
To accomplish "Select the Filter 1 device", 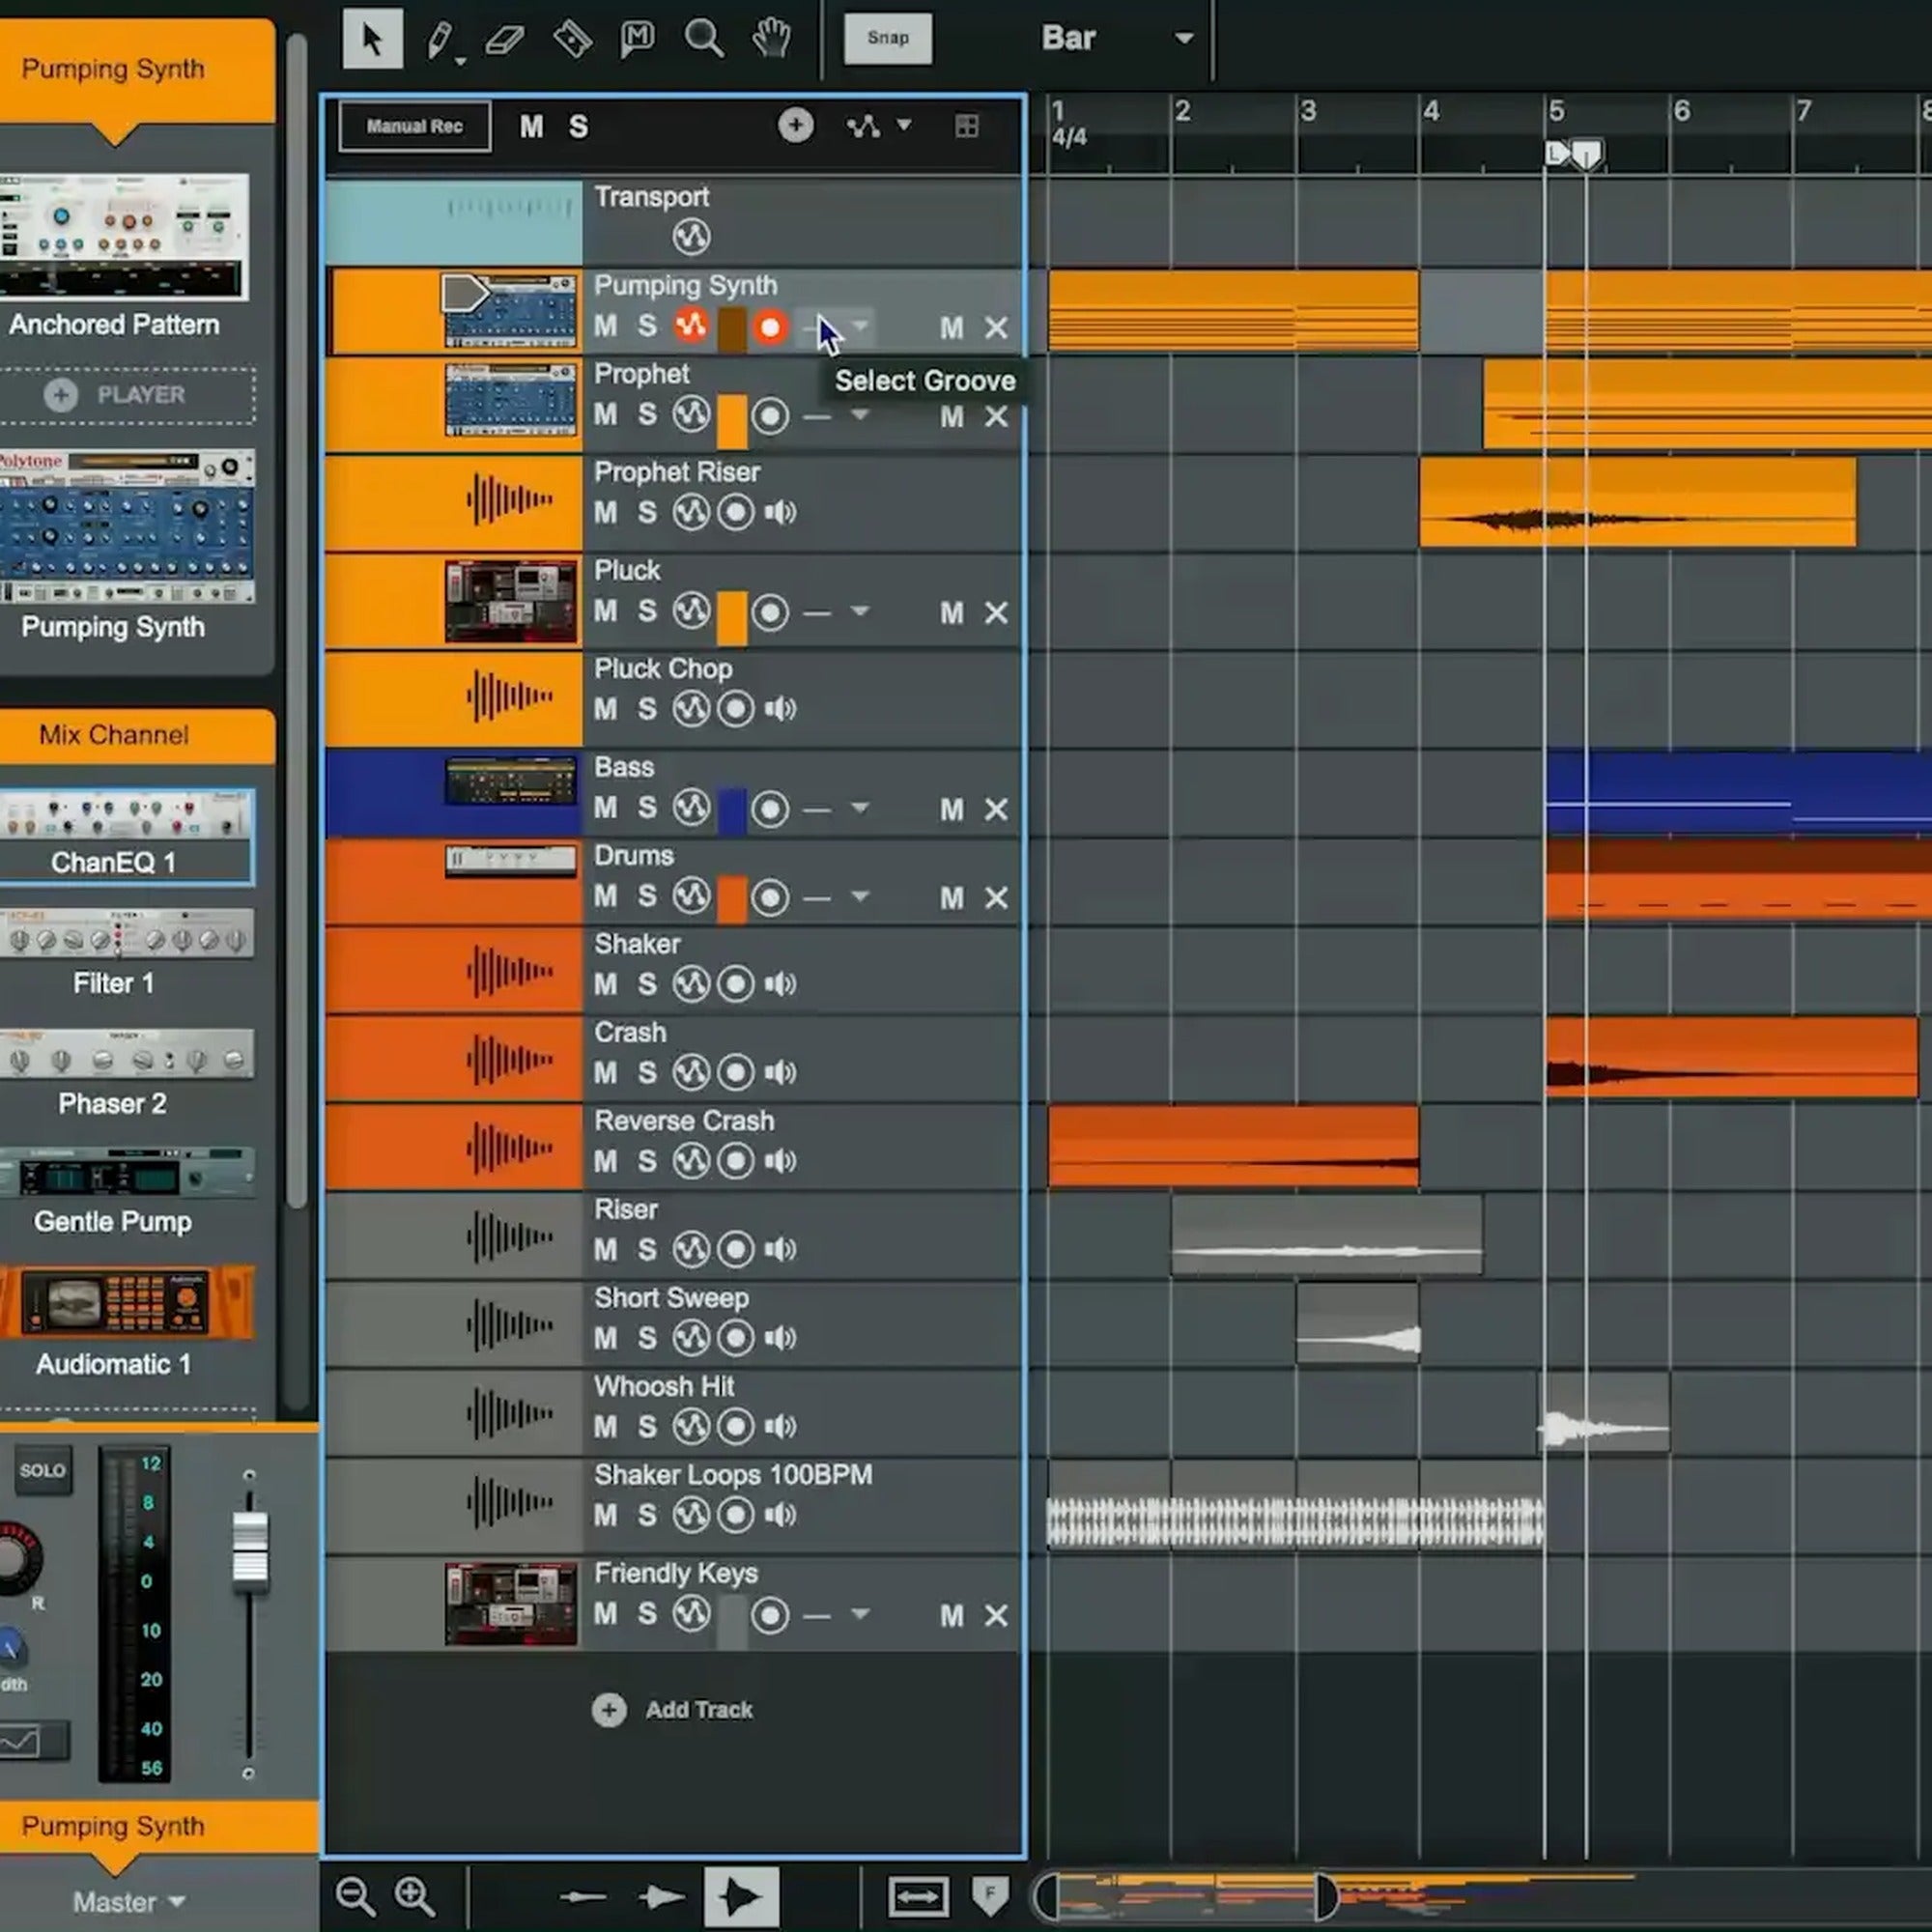I will [126, 934].
